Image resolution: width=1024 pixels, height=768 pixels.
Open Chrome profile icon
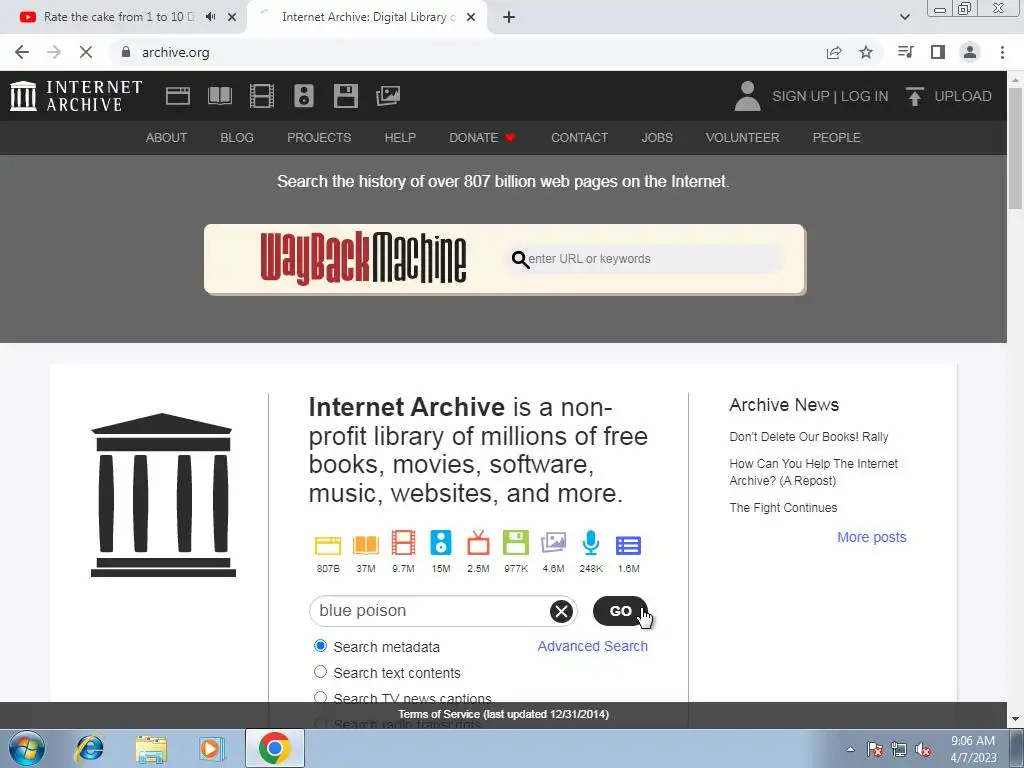(x=970, y=52)
